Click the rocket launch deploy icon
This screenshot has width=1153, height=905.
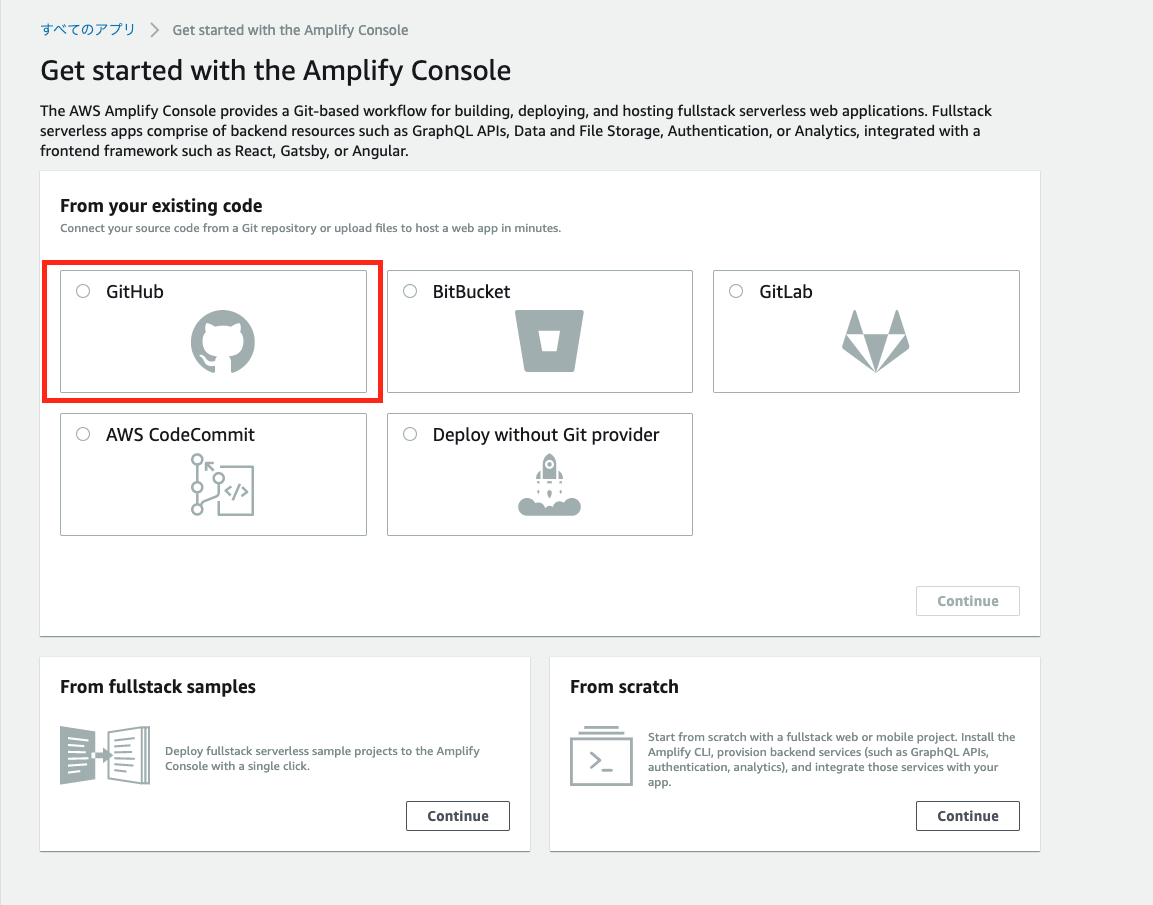(x=549, y=484)
